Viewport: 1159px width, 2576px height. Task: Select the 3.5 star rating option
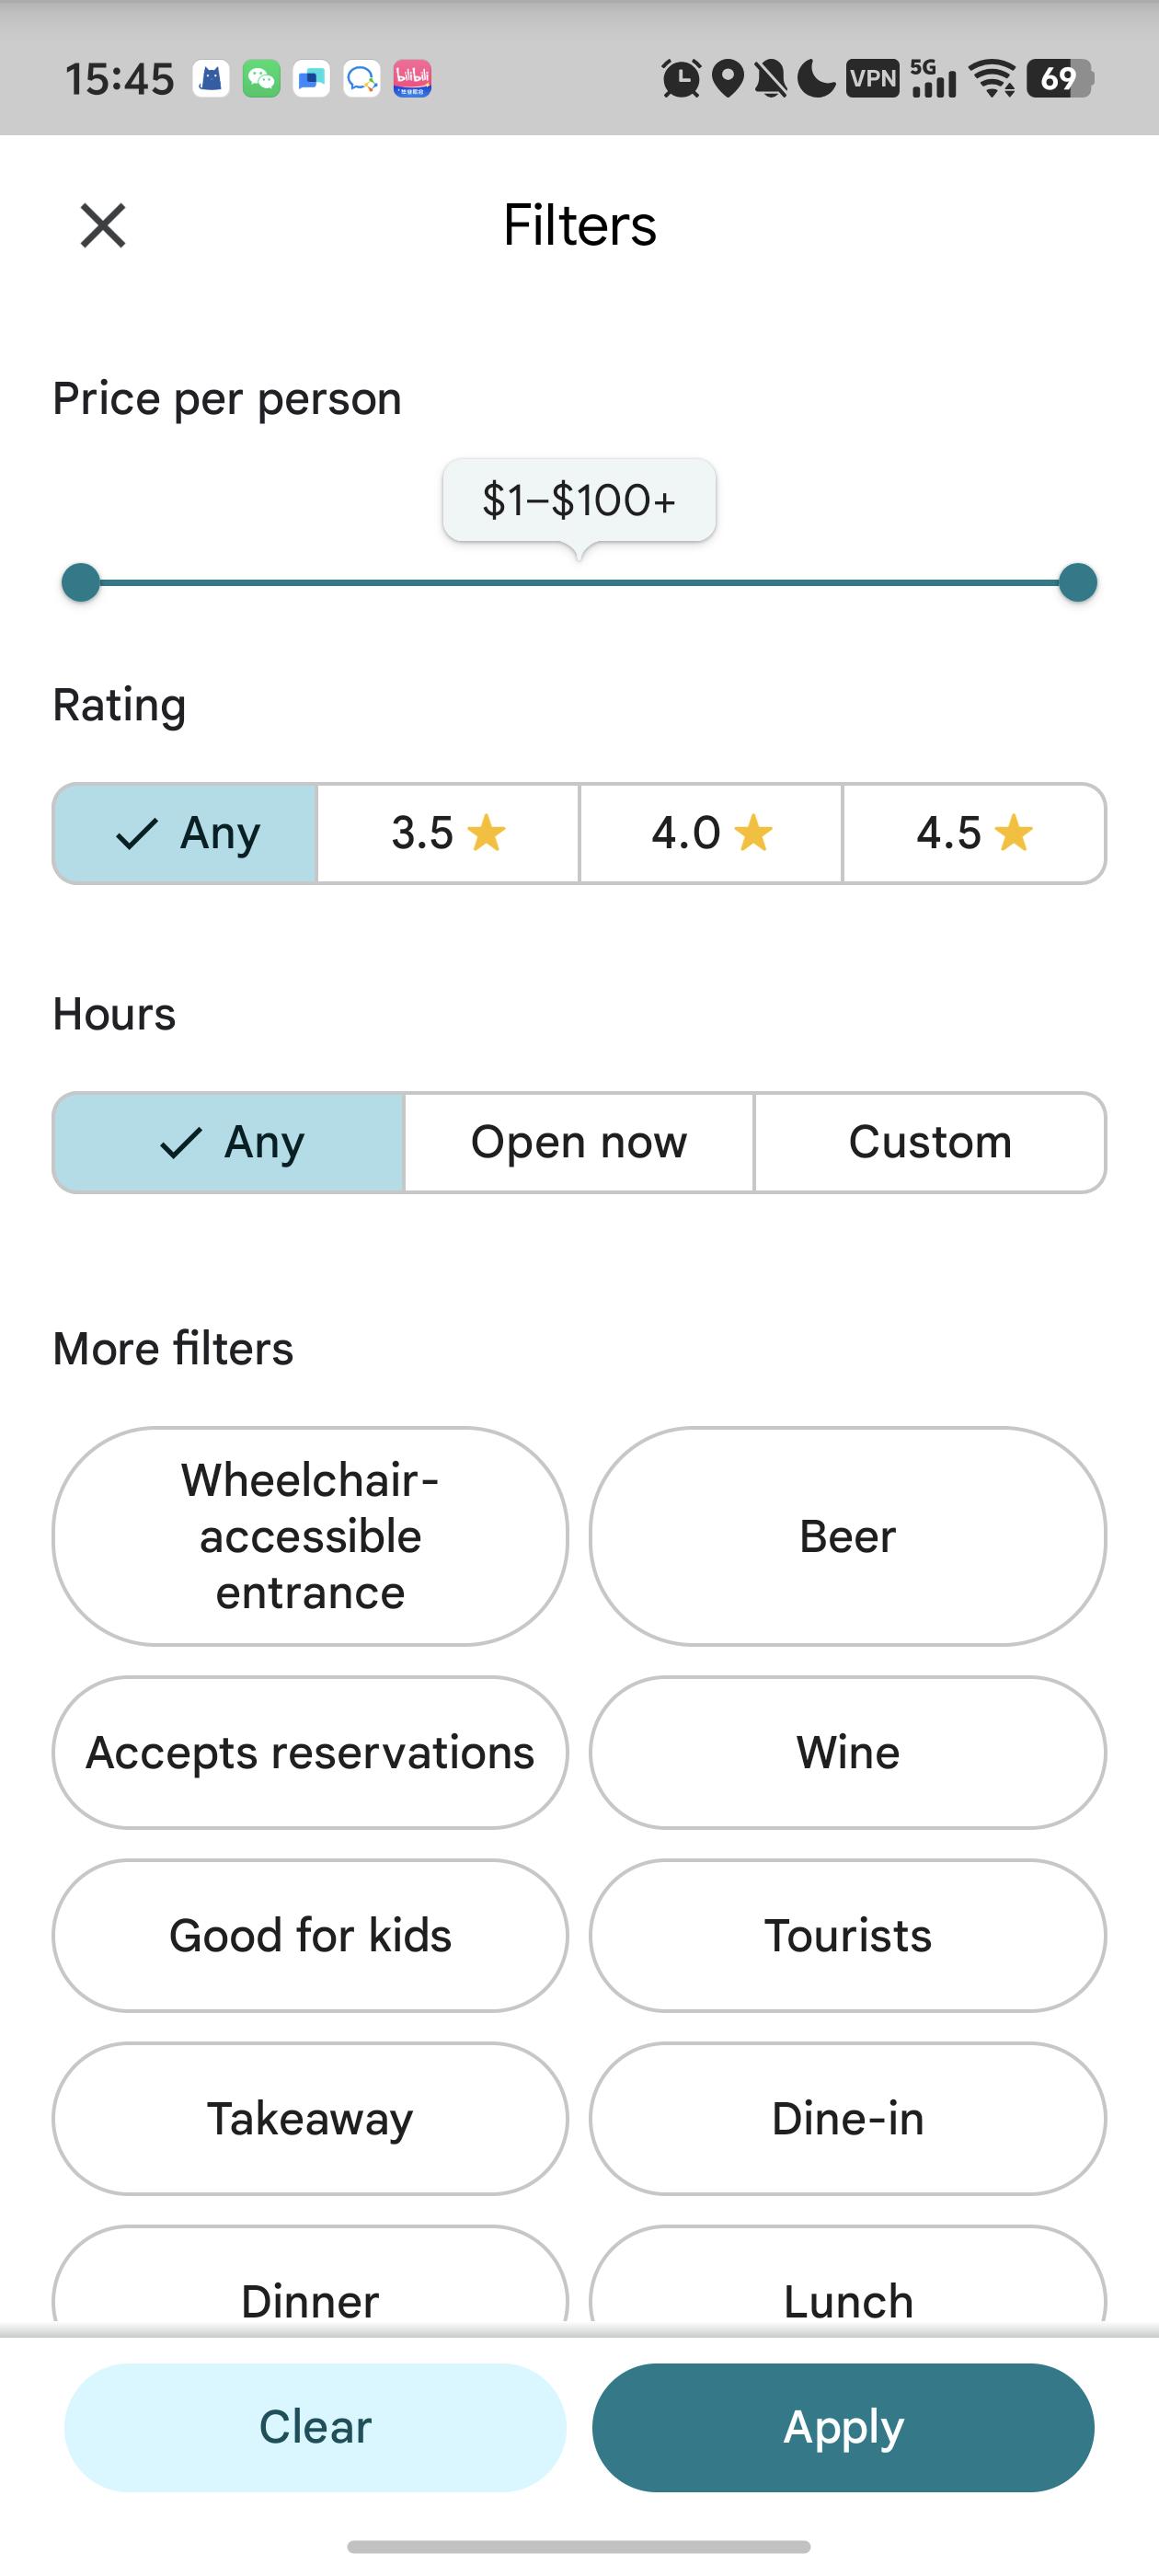(448, 833)
